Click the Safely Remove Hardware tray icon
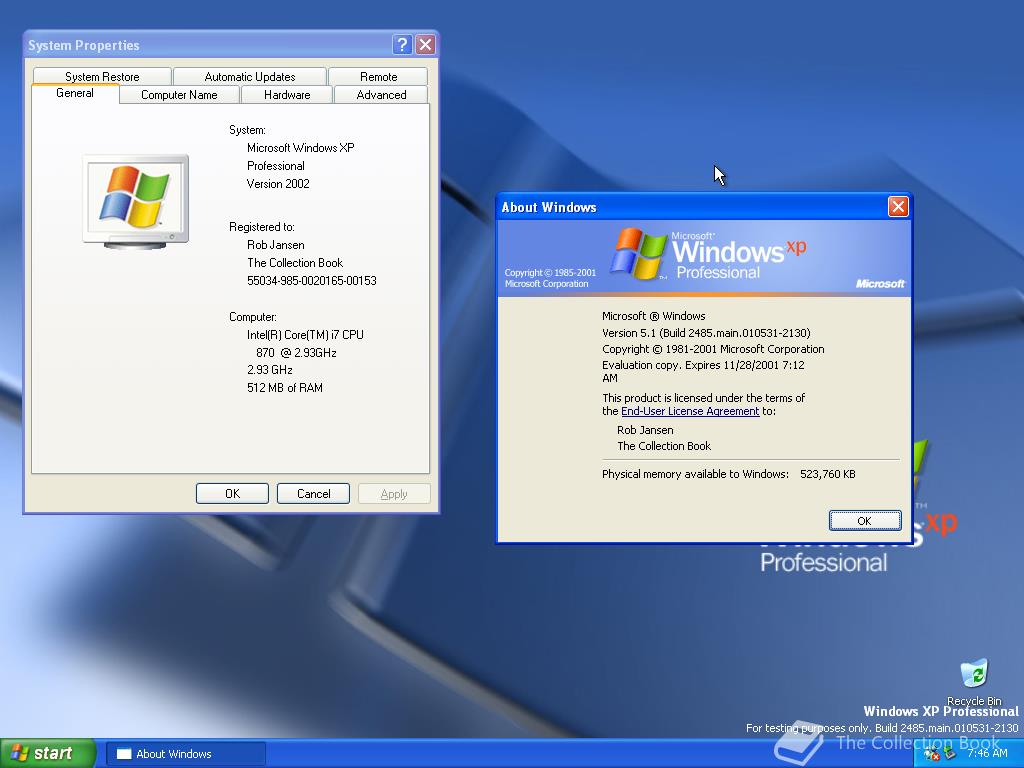This screenshot has width=1024, height=768. click(950, 754)
